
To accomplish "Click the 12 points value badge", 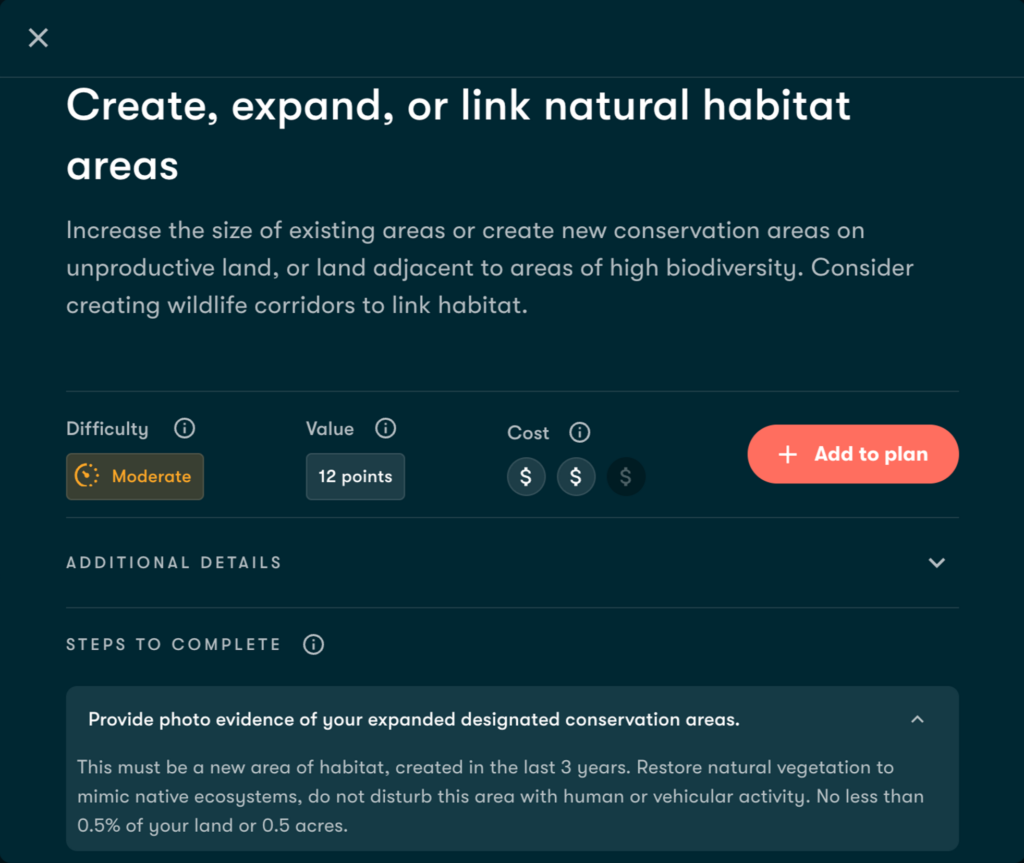I will (x=355, y=476).
